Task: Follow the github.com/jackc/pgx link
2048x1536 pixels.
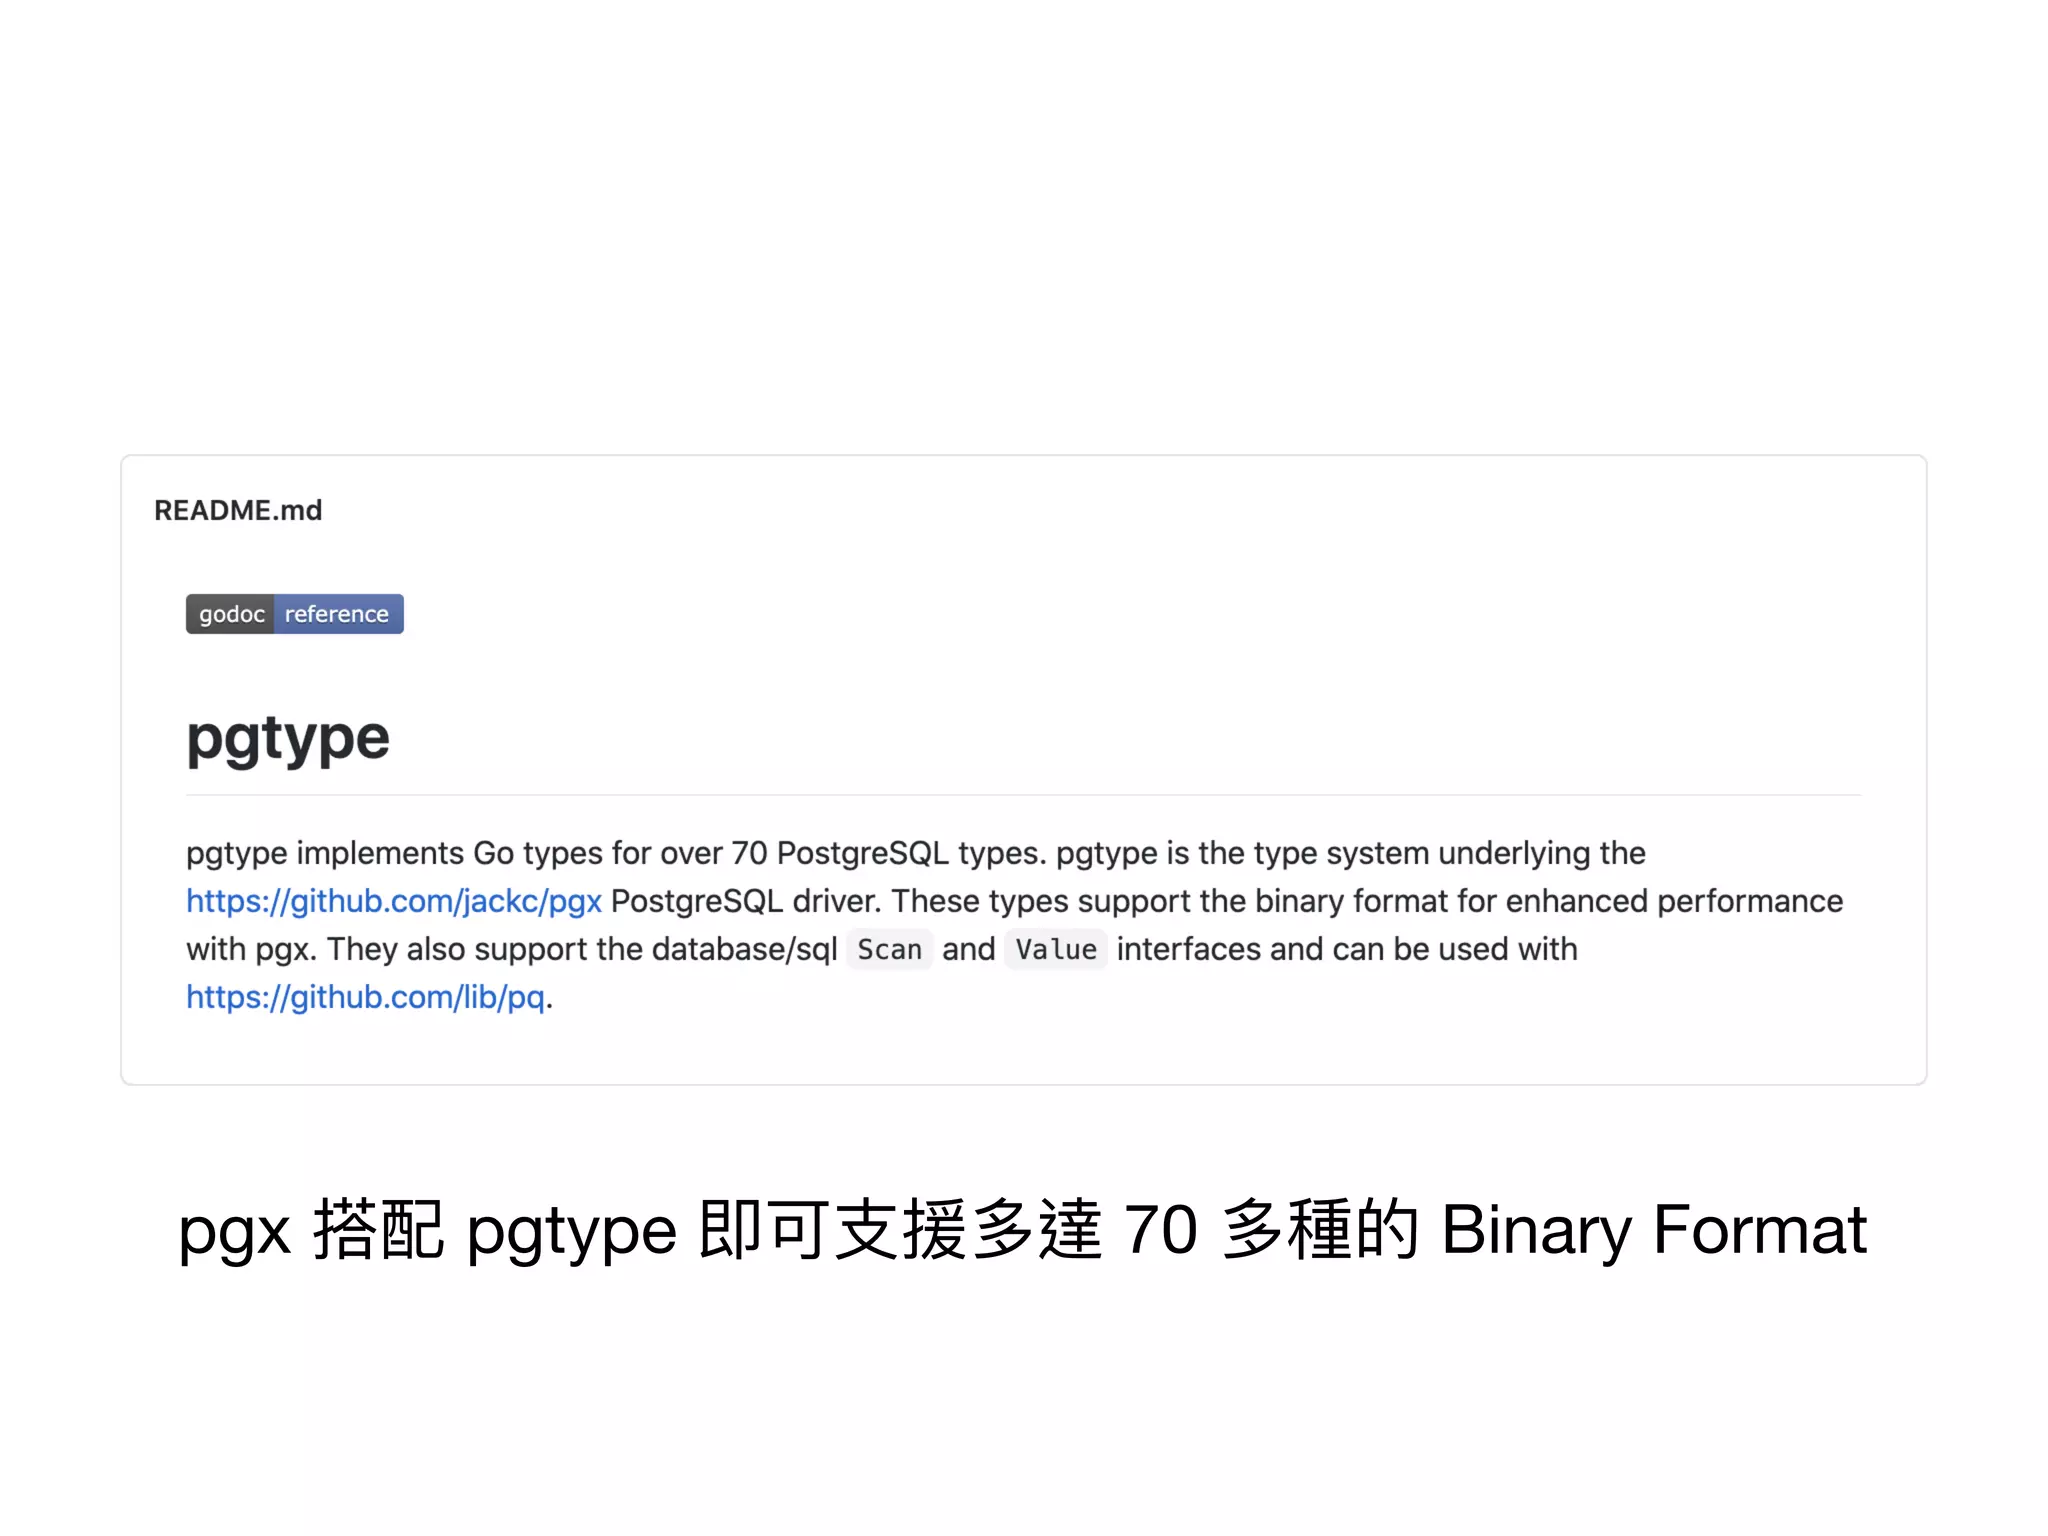Action: [x=393, y=901]
